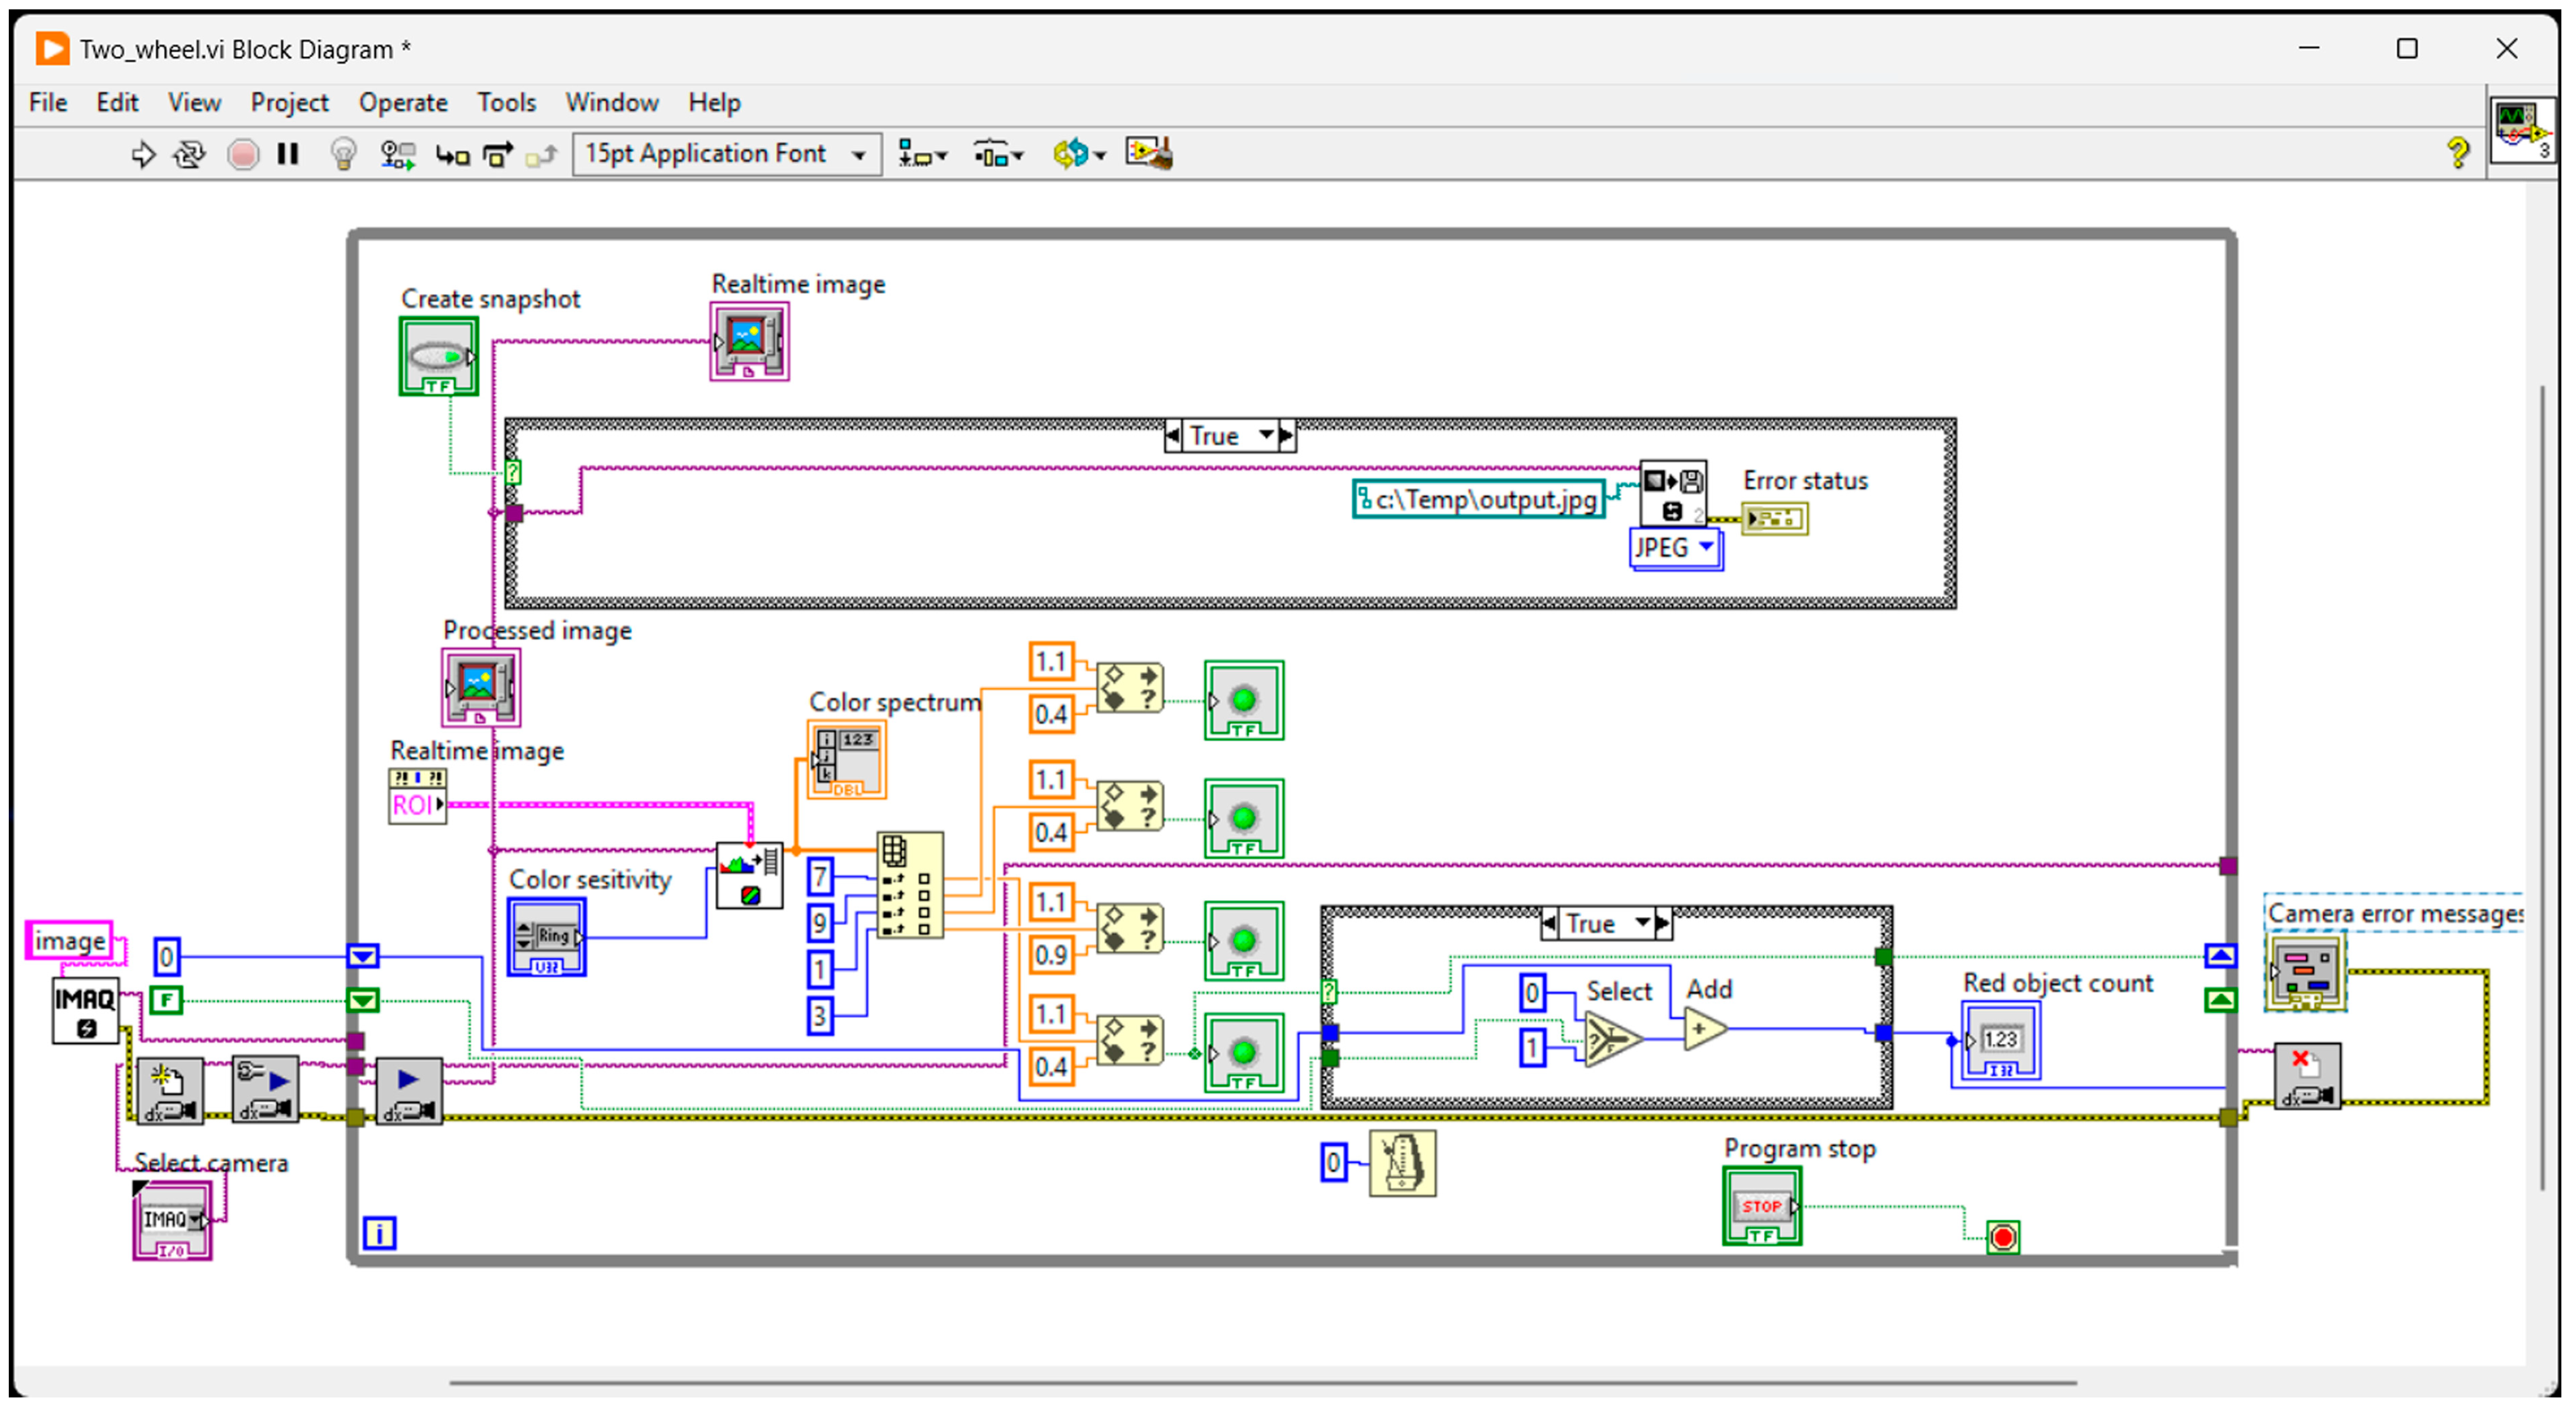Toggle the Create snapshot boolean terminal
Viewport: 2576px width, 1415px height.
tap(438, 356)
